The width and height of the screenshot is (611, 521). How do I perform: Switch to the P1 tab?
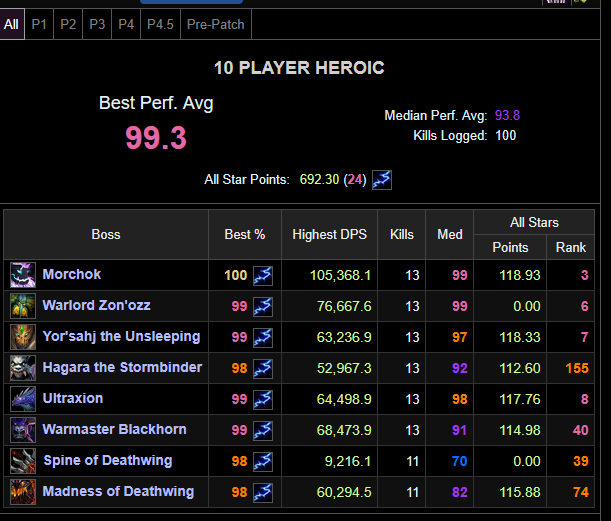pyautogui.click(x=39, y=24)
